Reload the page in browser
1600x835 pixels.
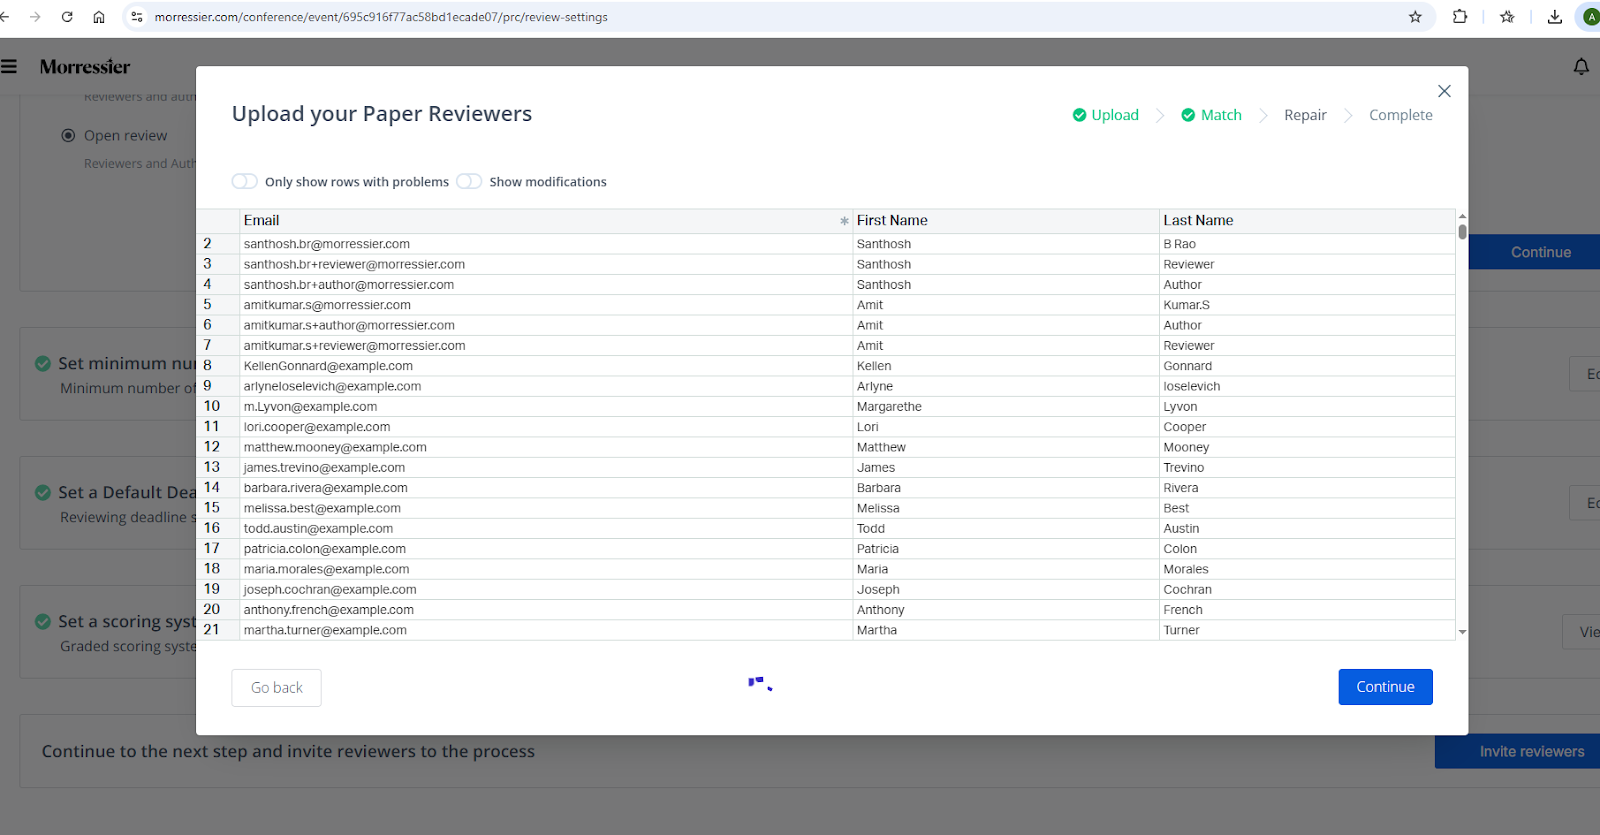[67, 17]
